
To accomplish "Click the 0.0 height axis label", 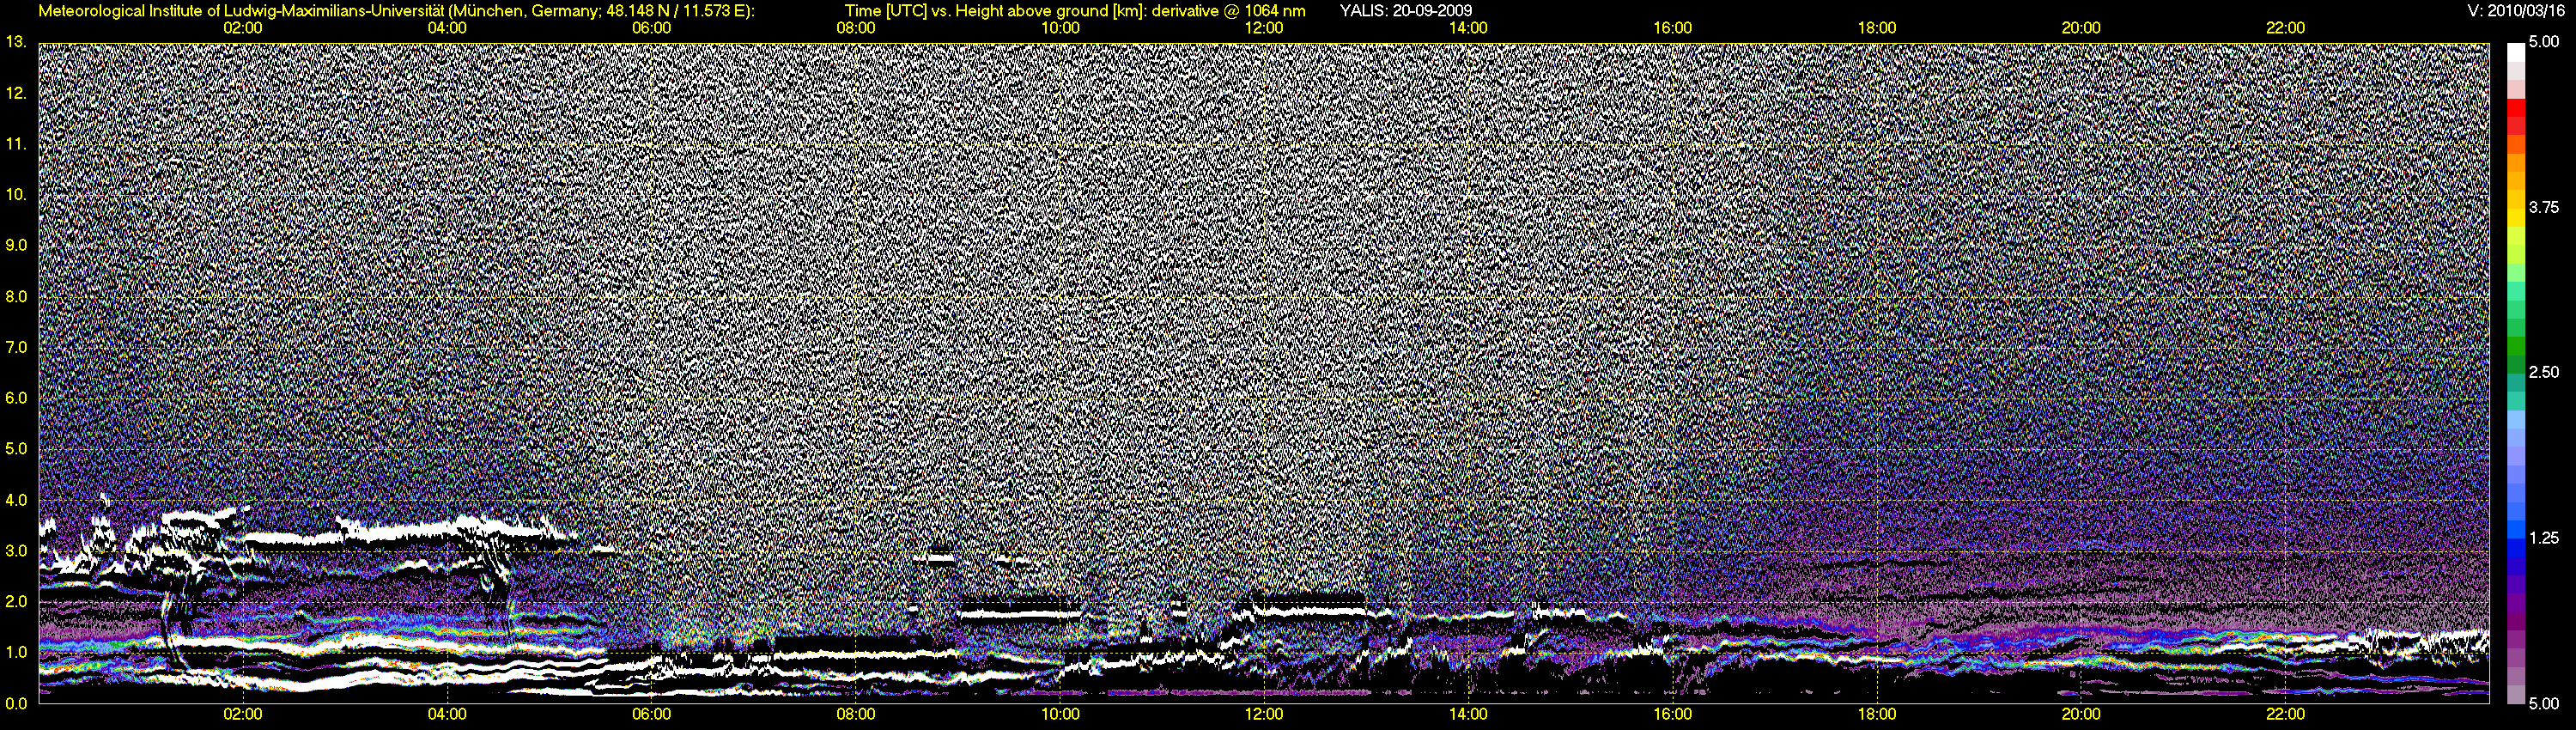I will (x=16, y=703).
